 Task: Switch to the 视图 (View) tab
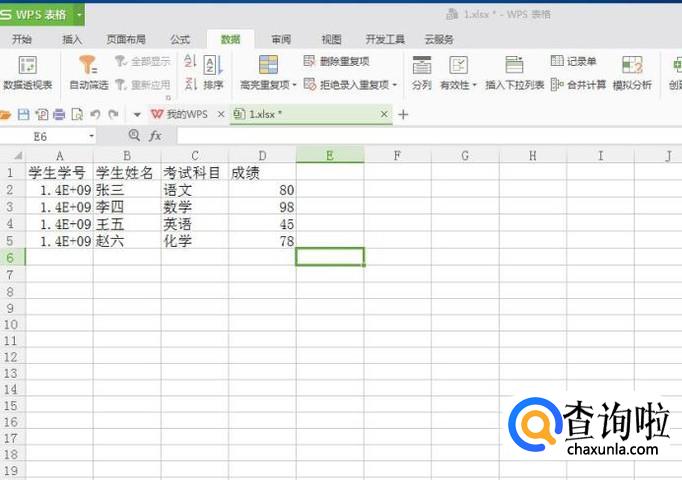[x=331, y=40]
